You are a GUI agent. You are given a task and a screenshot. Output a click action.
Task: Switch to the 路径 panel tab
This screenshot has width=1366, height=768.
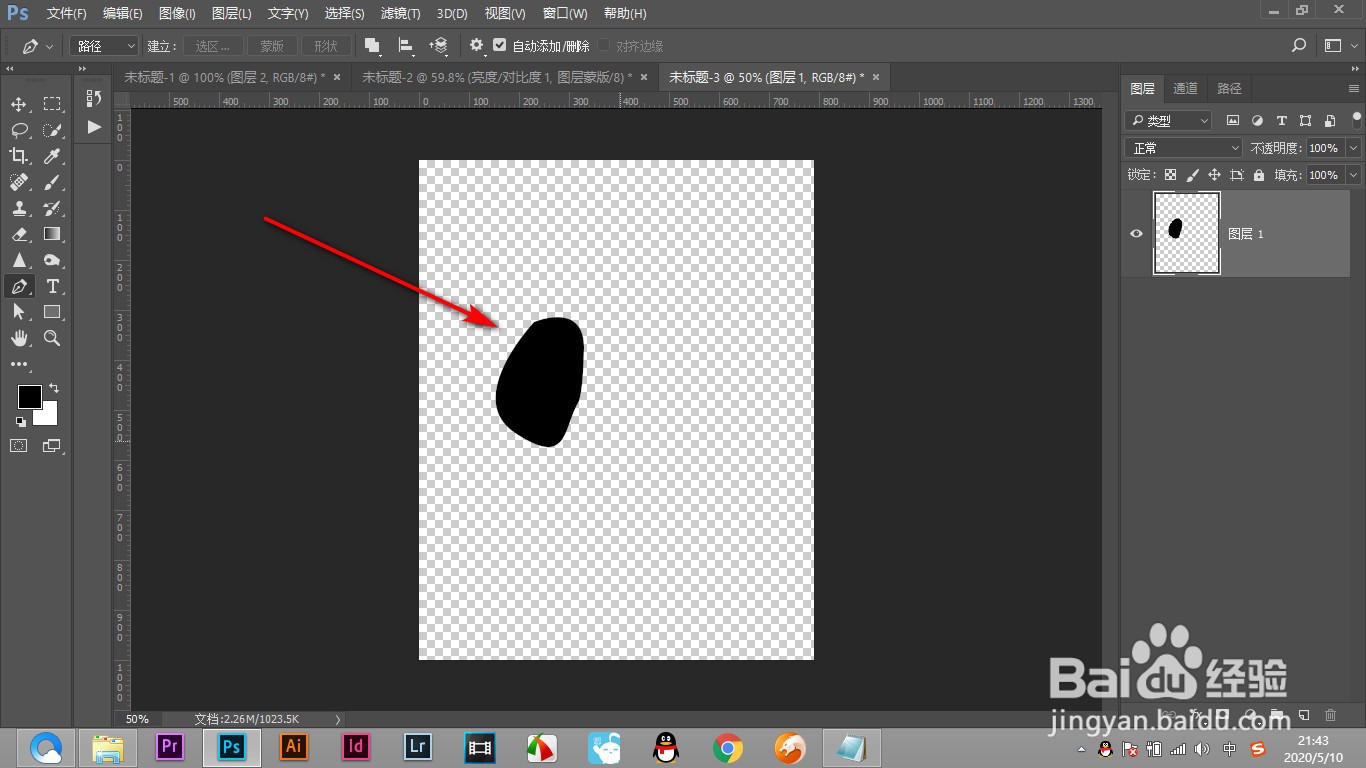click(1229, 88)
